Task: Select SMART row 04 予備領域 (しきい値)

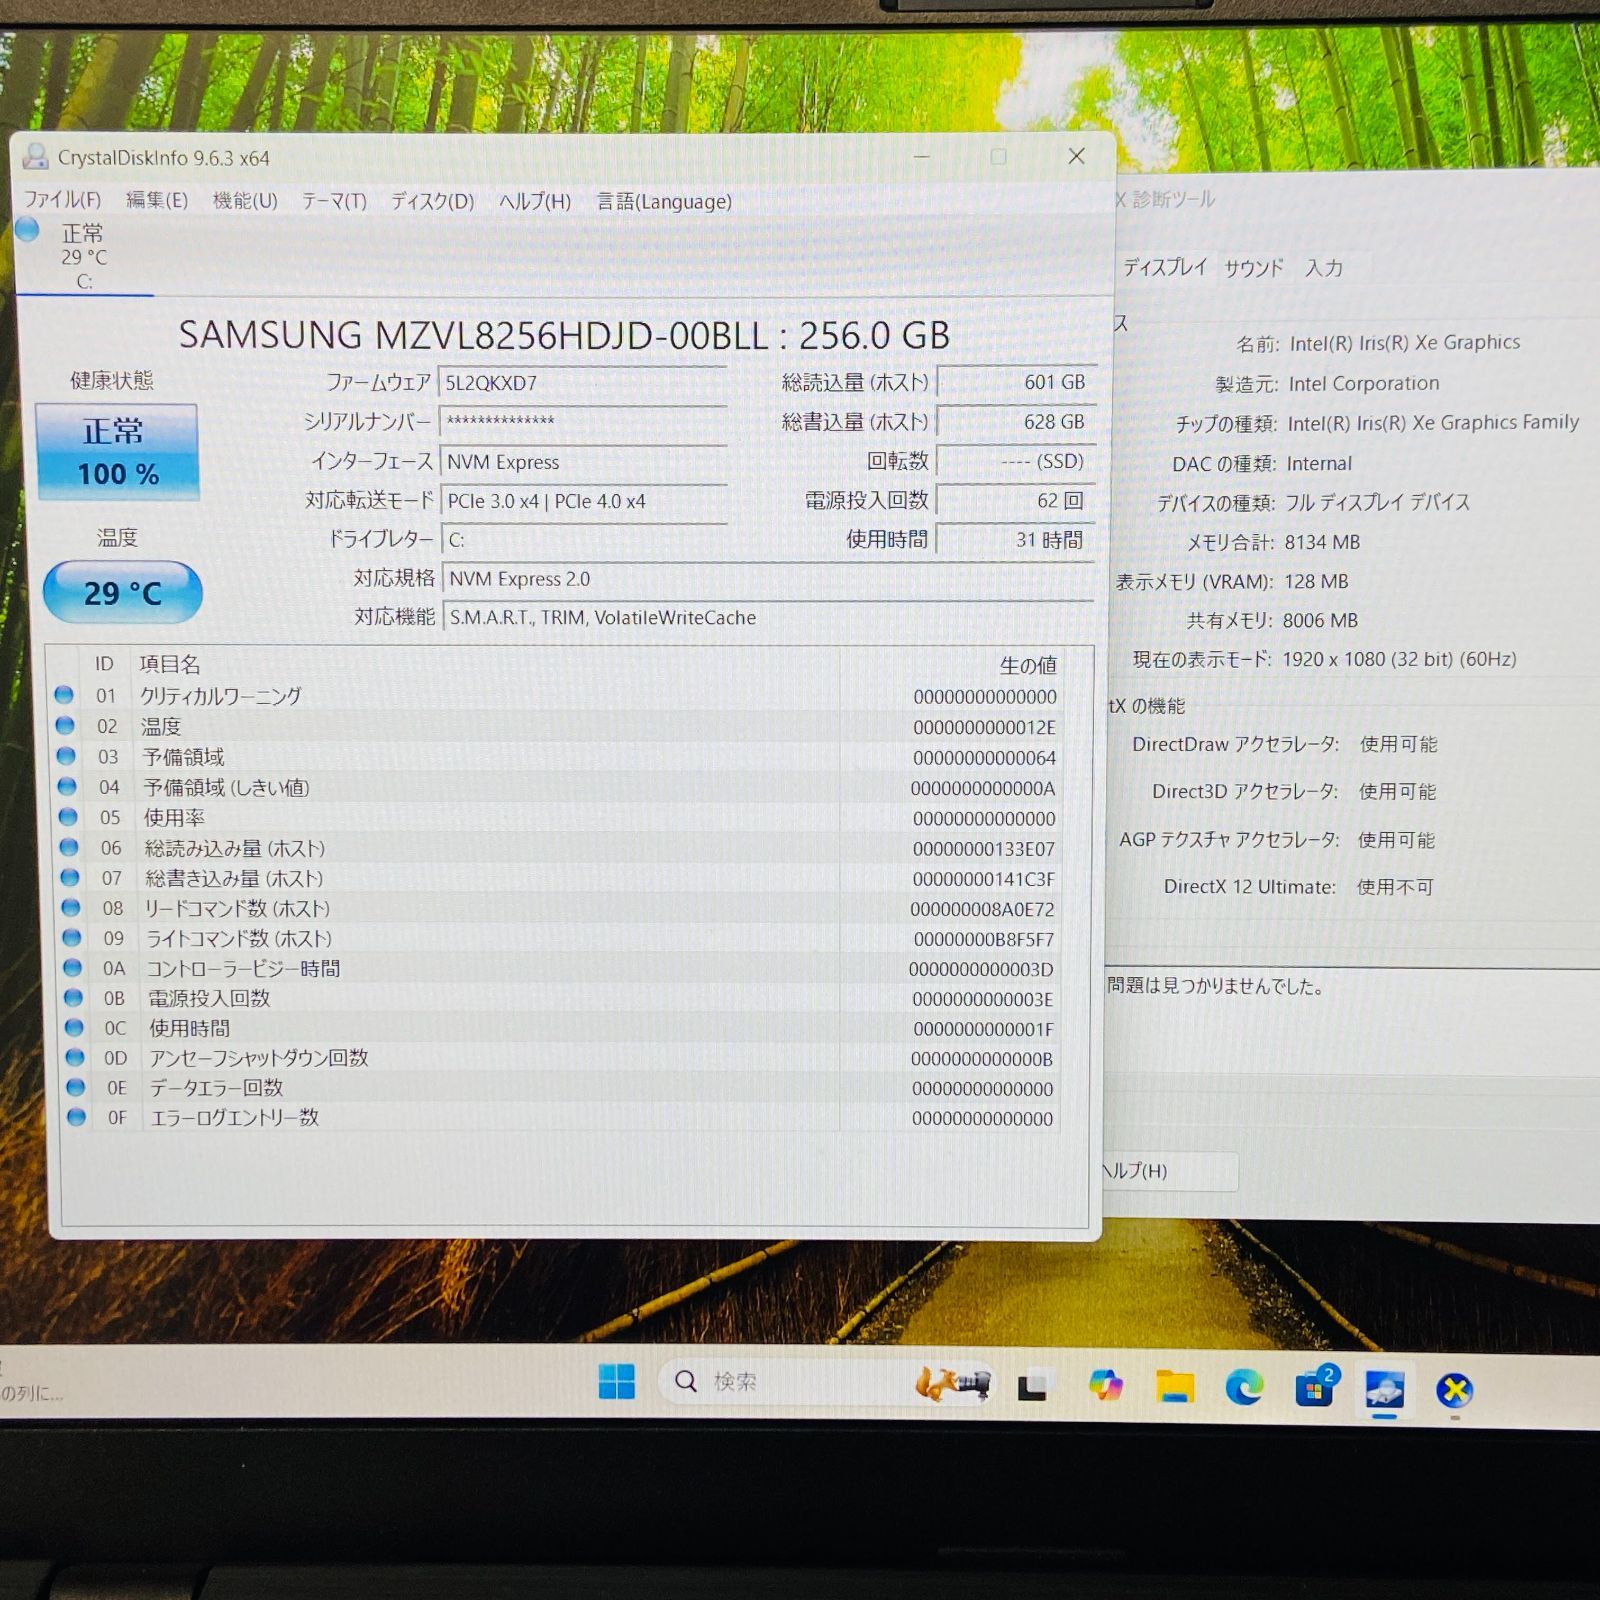Action: click(555, 787)
